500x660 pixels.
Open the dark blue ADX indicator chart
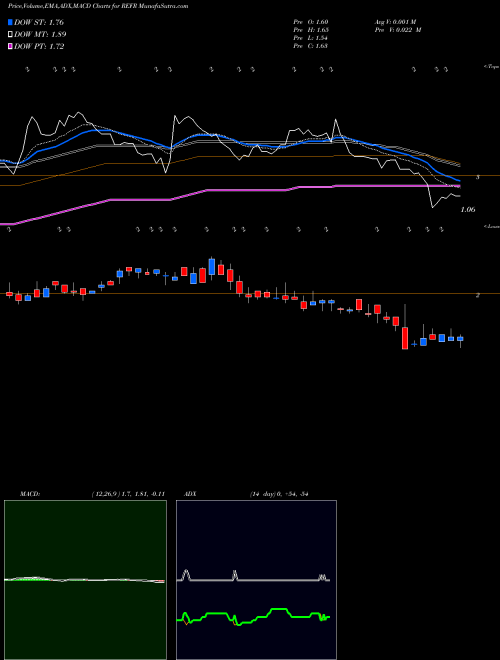(256, 580)
